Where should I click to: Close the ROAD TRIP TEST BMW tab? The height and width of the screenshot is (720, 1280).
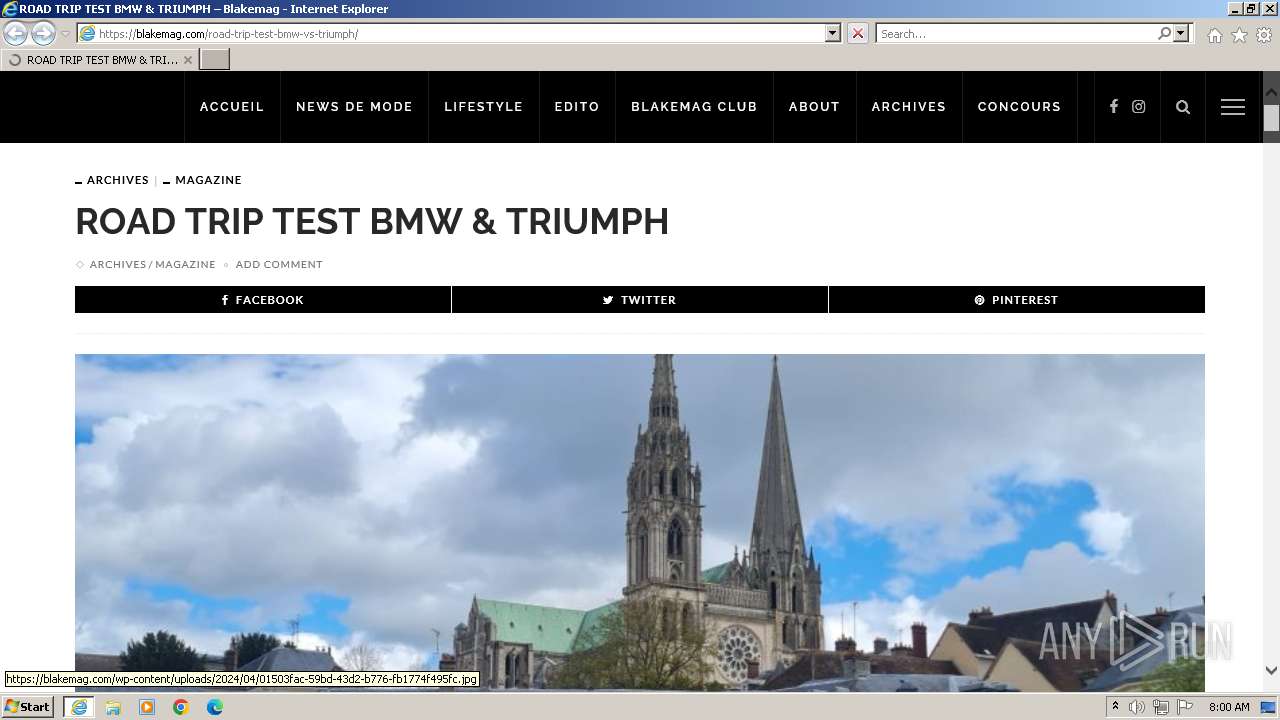click(187, 60)
